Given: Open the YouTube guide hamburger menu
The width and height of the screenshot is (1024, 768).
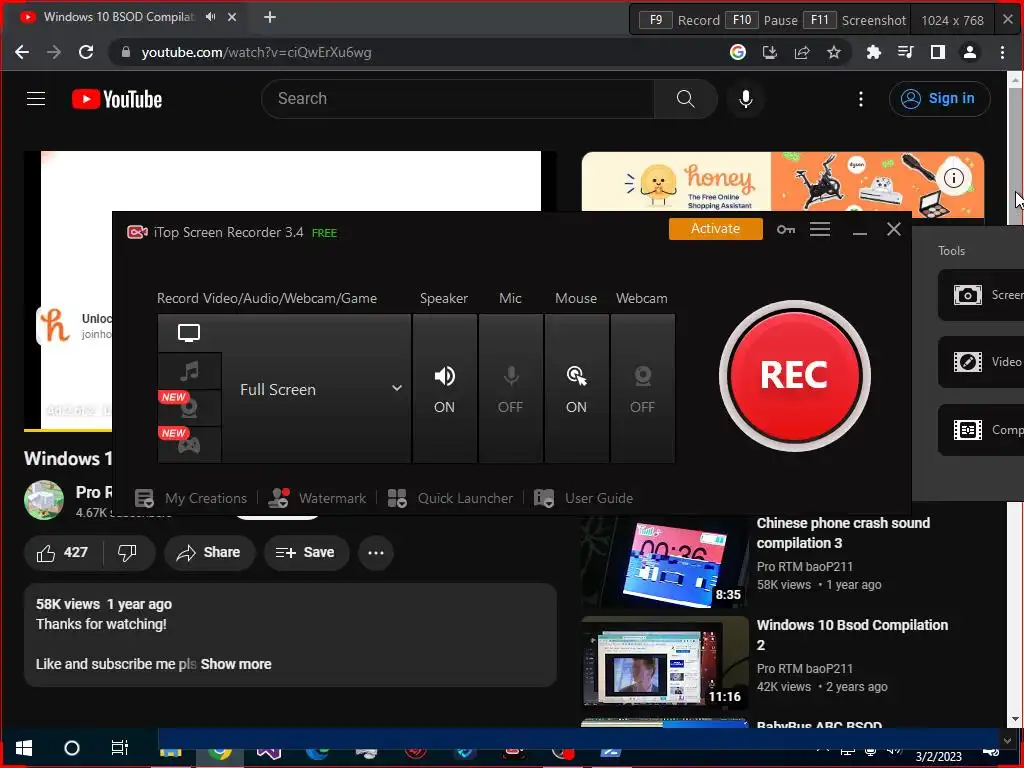Looking at the screenshot, I should tap(36, 99).
